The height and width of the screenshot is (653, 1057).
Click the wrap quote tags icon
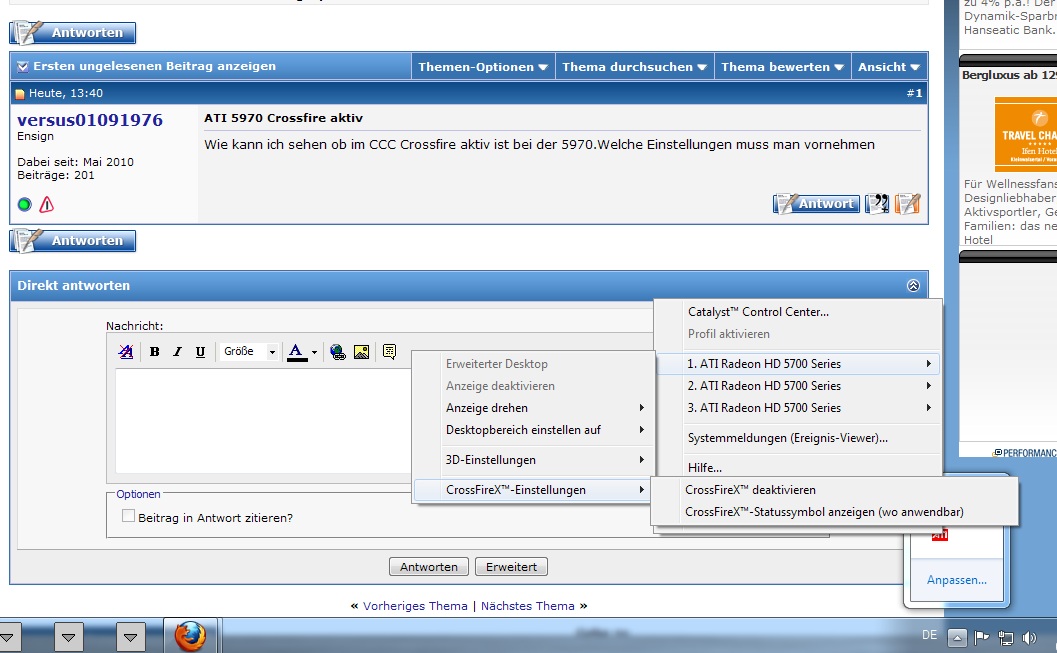(x=389, y=351)
